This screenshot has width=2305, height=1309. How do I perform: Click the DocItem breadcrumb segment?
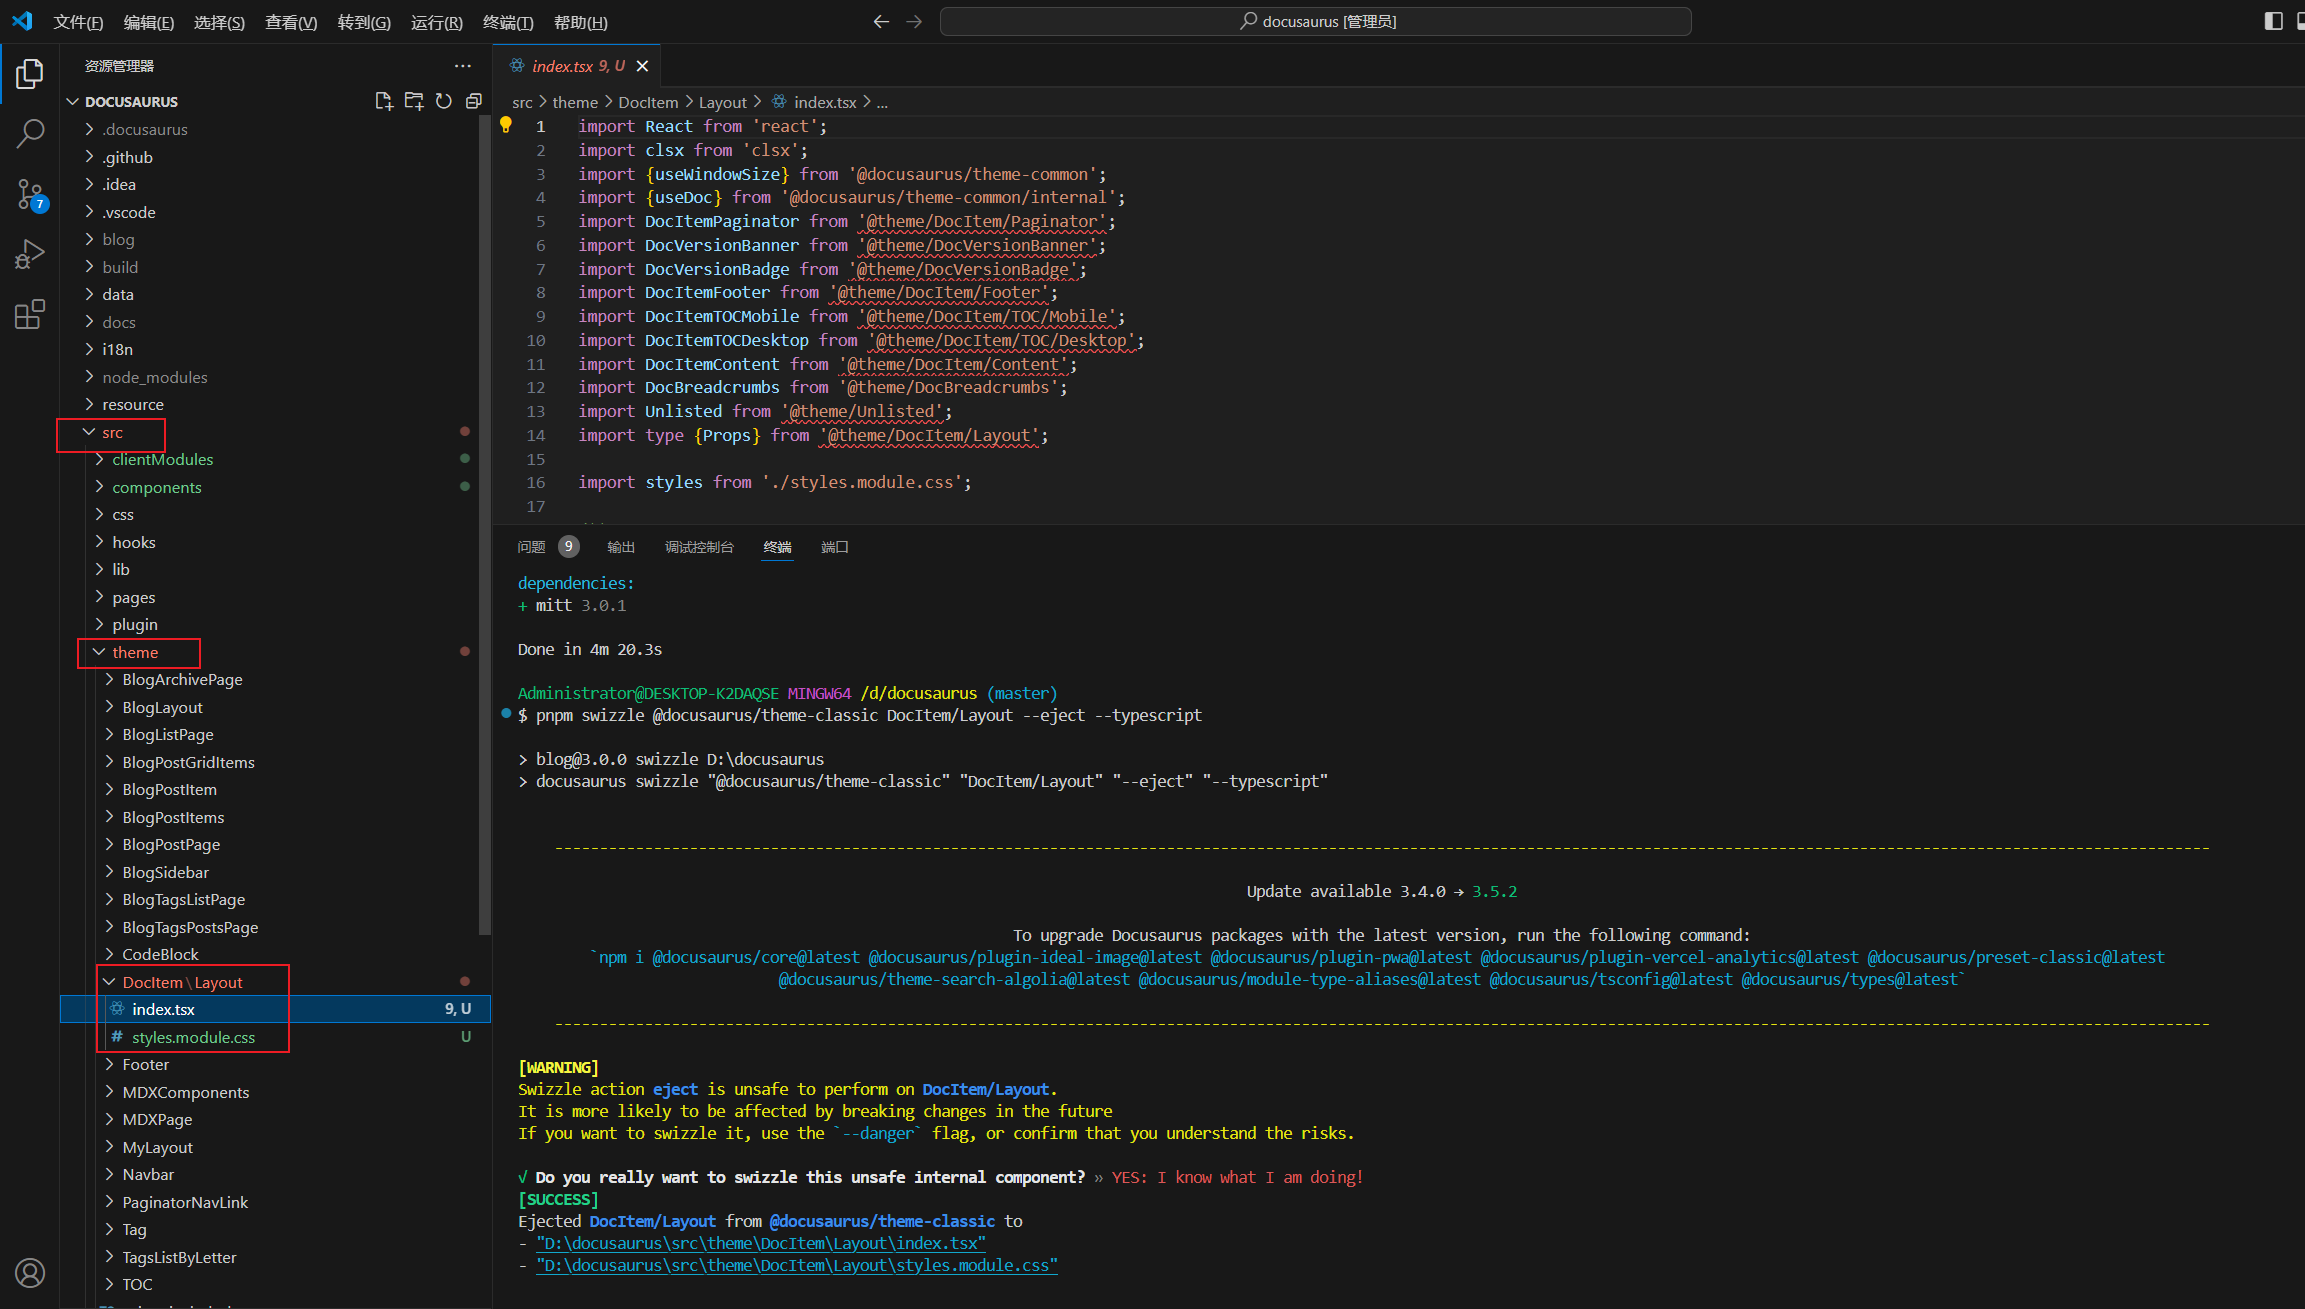(648, 102)
